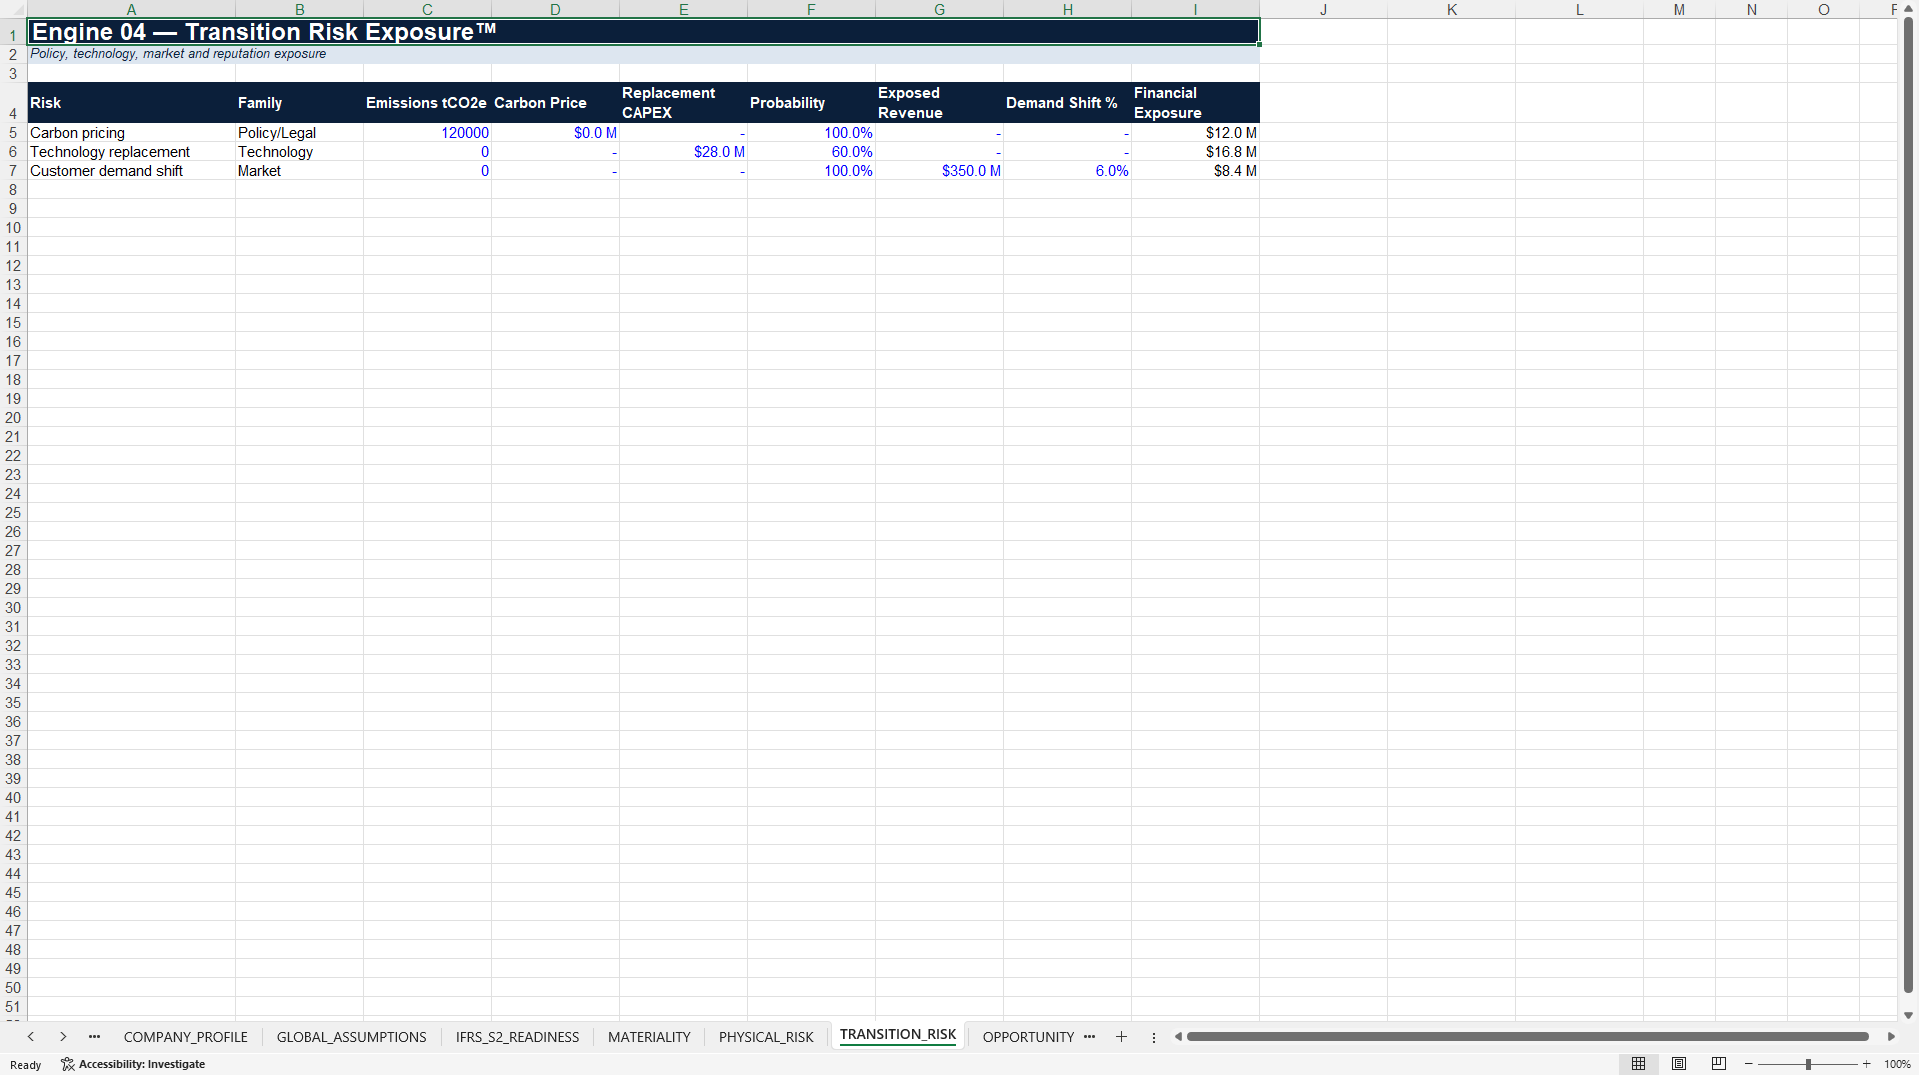Add a new sheet
1919x1075 pixels.
coord(1121,1037)
